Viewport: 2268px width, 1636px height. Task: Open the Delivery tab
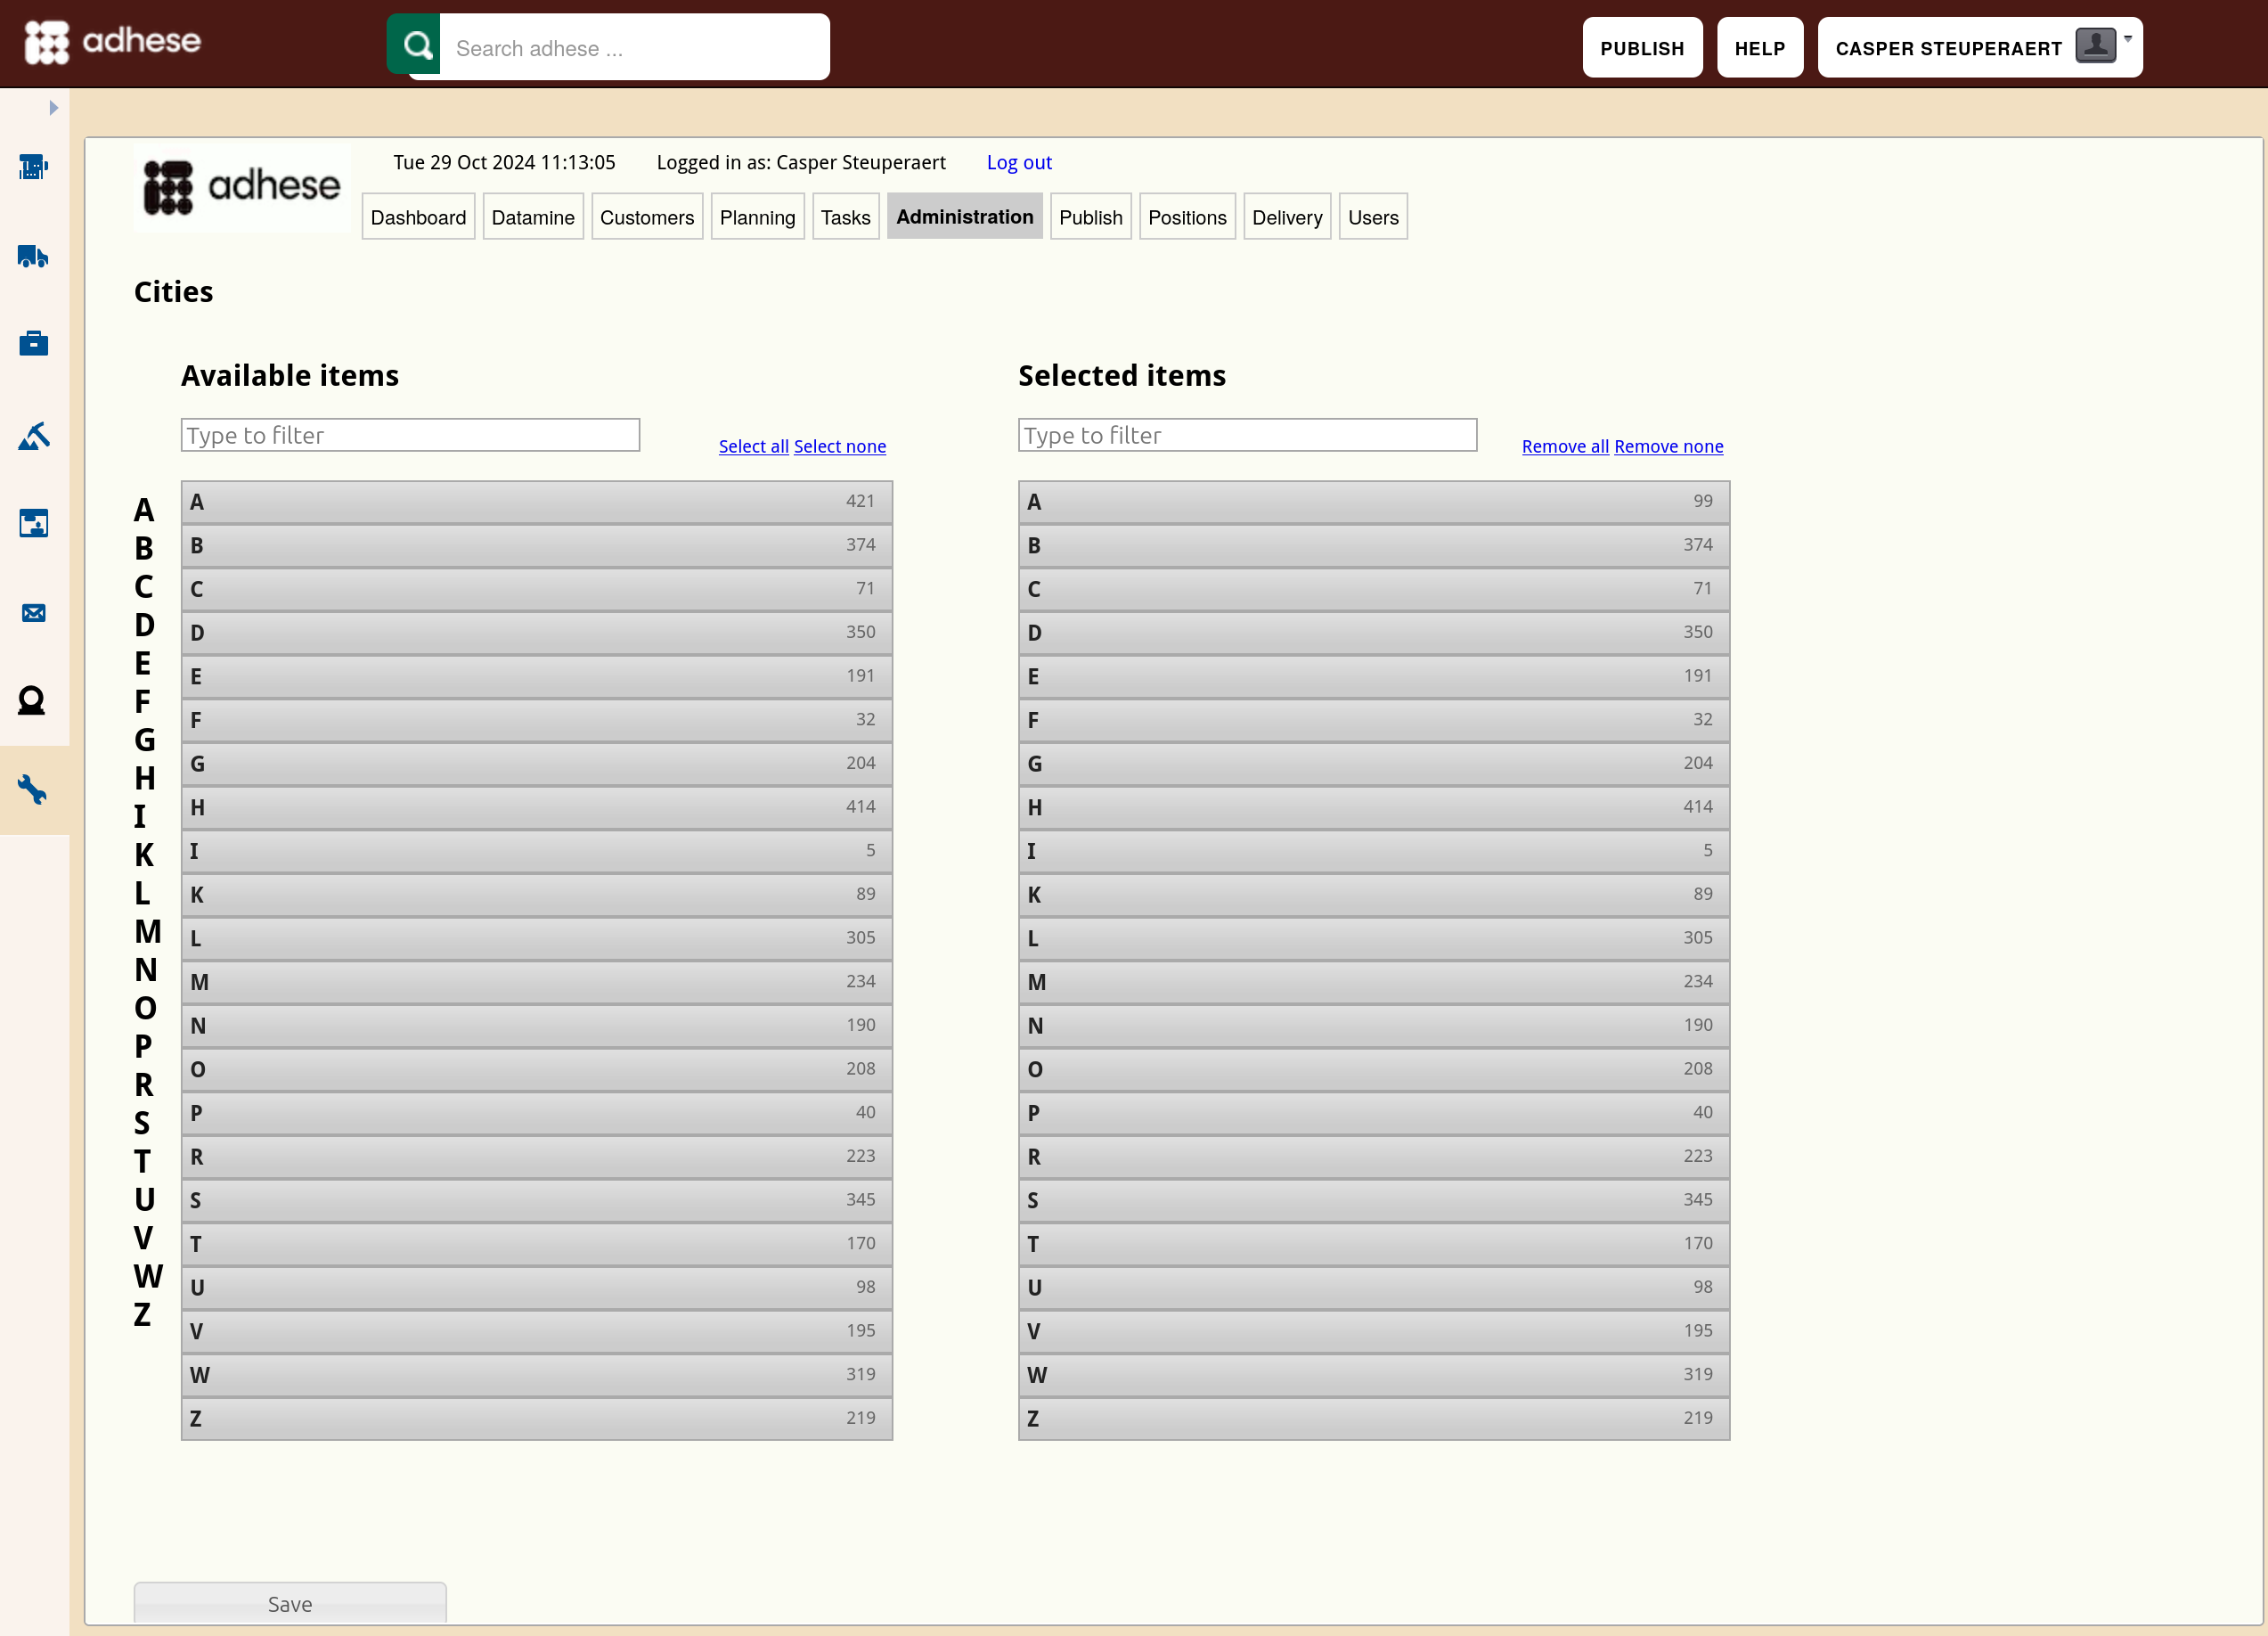[1286, 217]
